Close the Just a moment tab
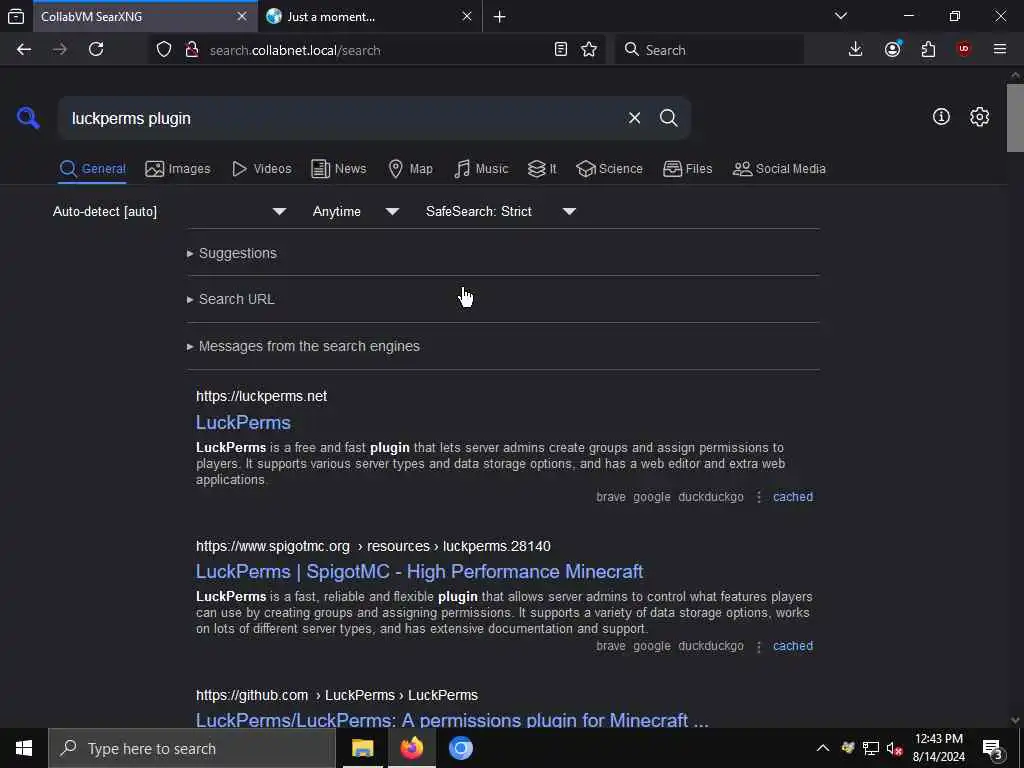This screenshot has height=768, width=1024. tap(467, 16)
